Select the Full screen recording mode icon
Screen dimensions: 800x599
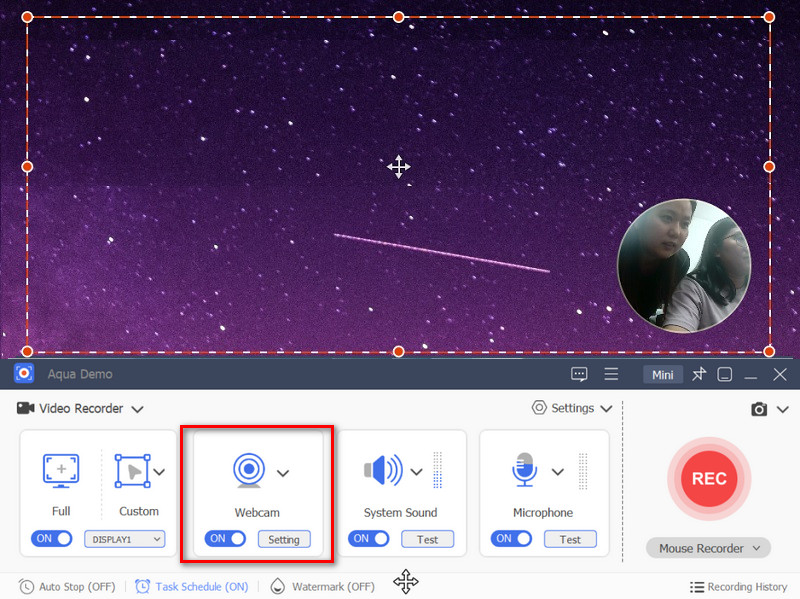(60, 471)
